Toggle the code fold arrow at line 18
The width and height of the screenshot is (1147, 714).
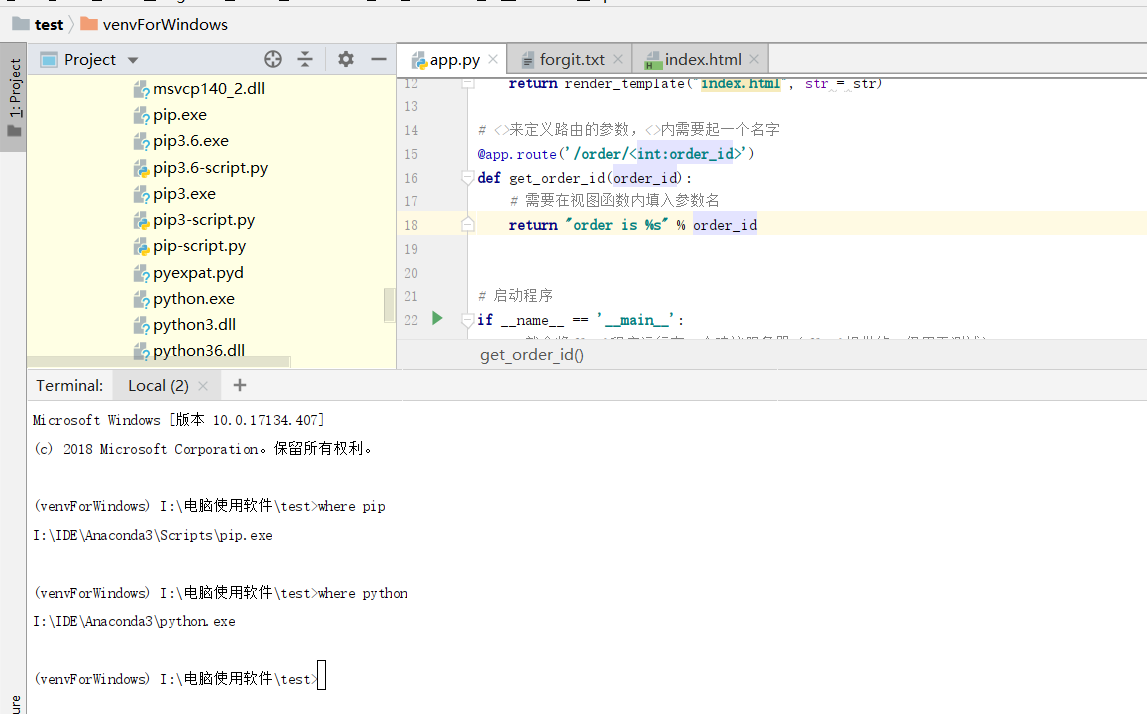coord(466,224)
